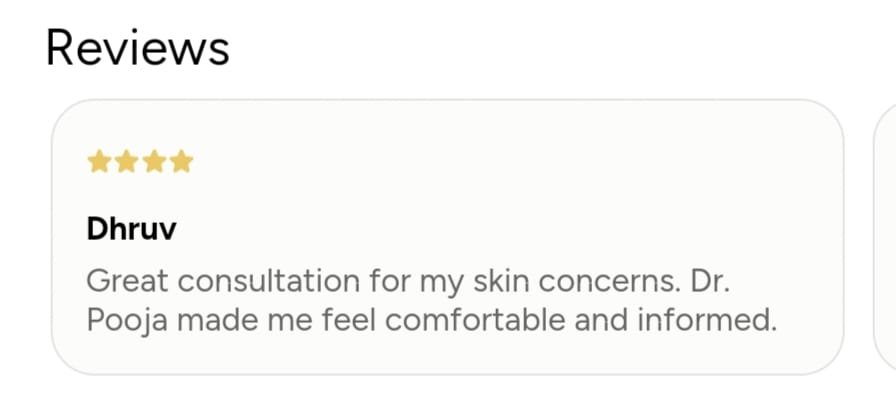Open the partially visible next review card

point(886,237)
